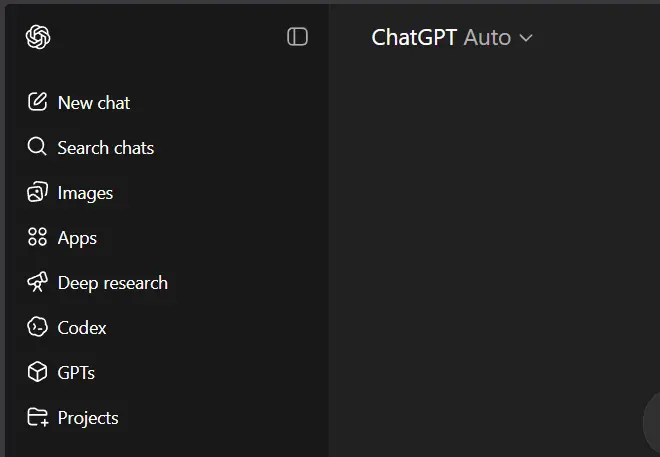Viewport: 660px width, 457px height.
Task: Click the four-circles Apps icon
Action: (37, 237)
